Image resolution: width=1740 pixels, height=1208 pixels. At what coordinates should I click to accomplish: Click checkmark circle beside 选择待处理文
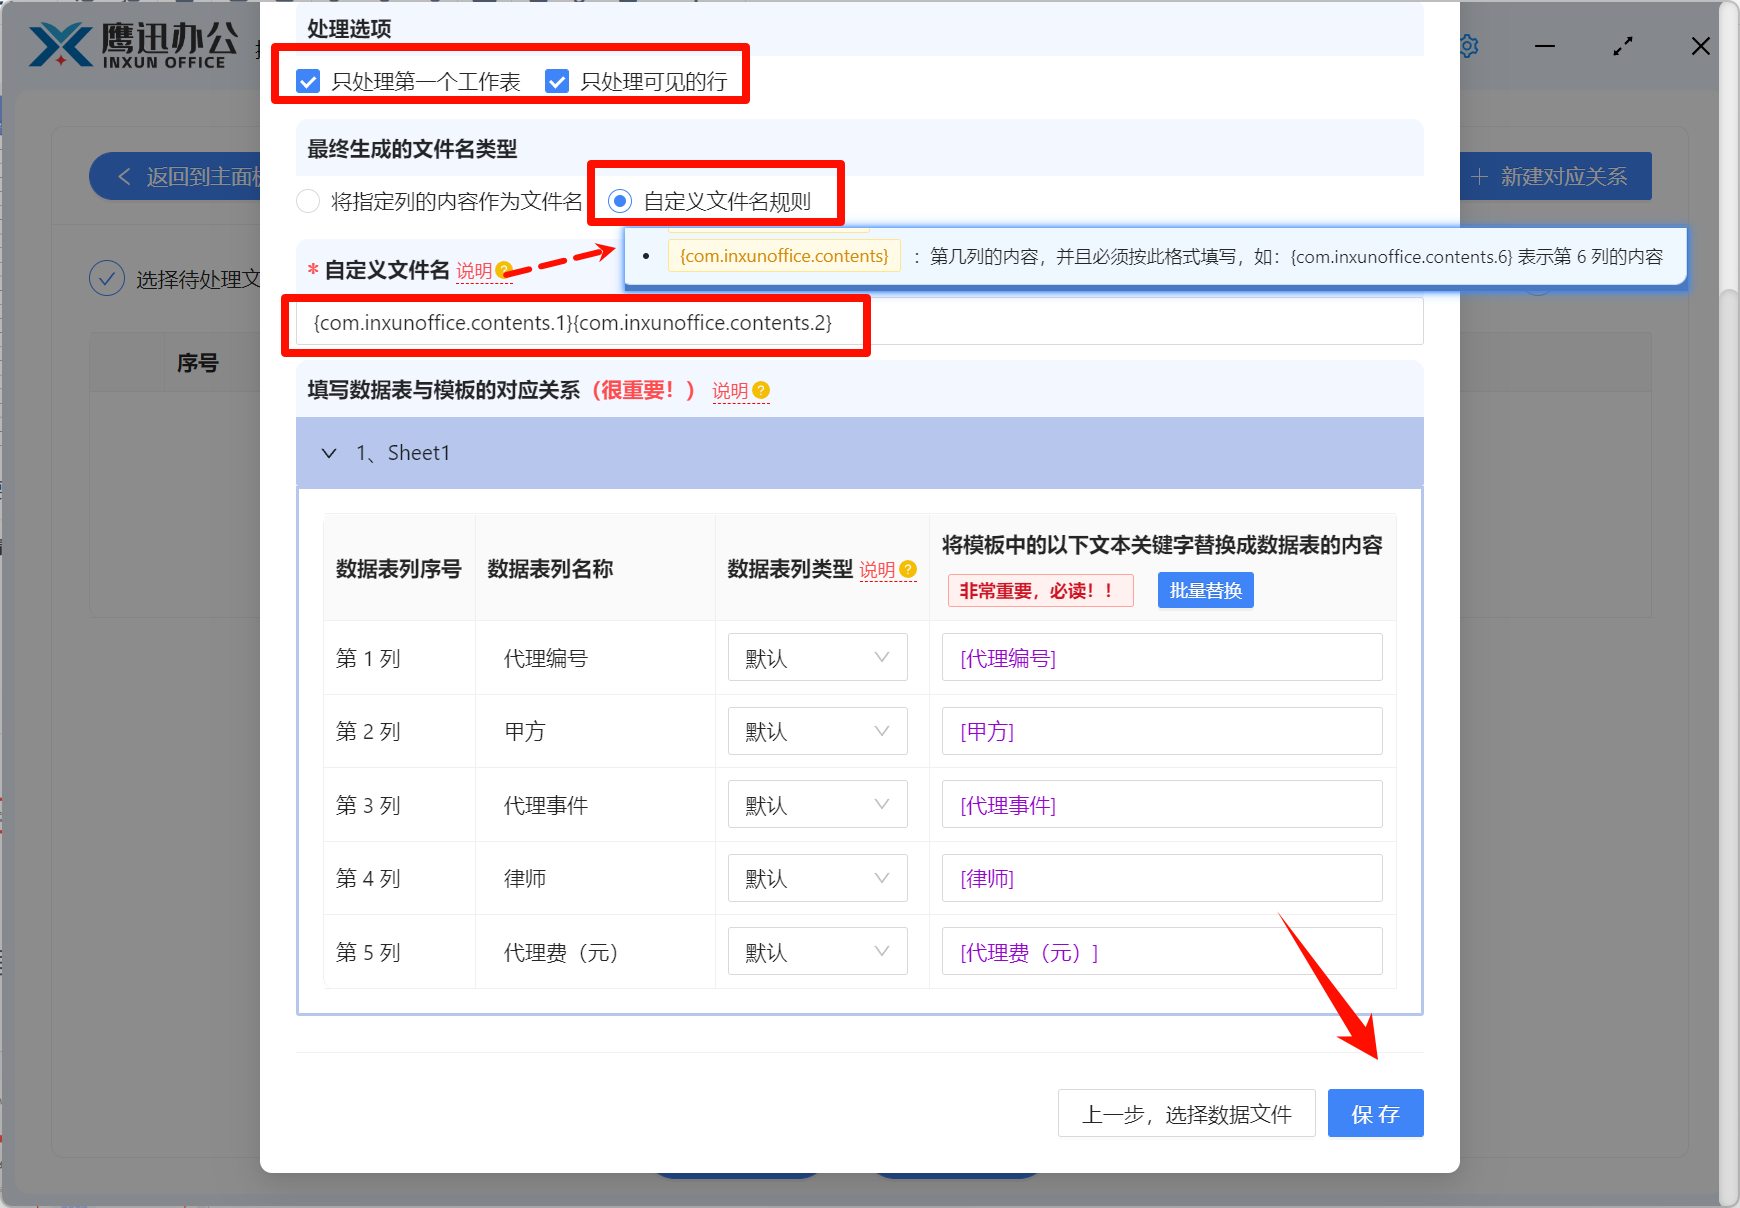tap(107, 278)
